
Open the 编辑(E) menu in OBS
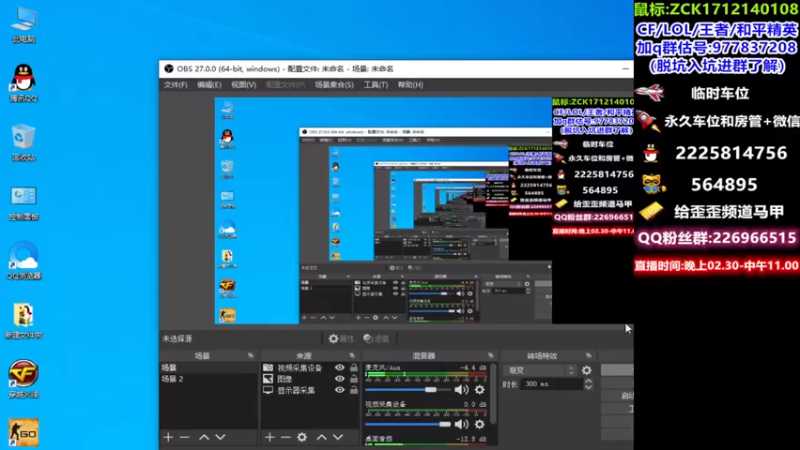[x=209, y=85]
